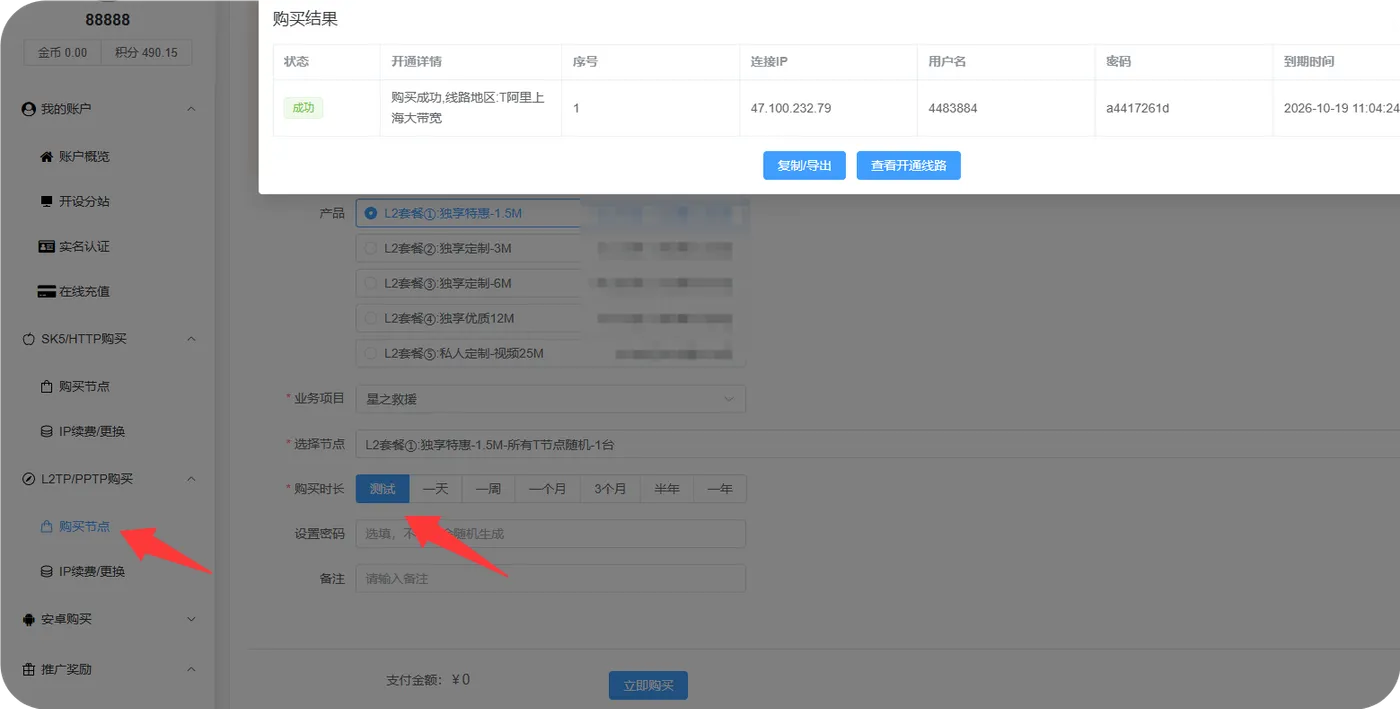Open 账户概览 in the sidebar

(x=84, y=157)
